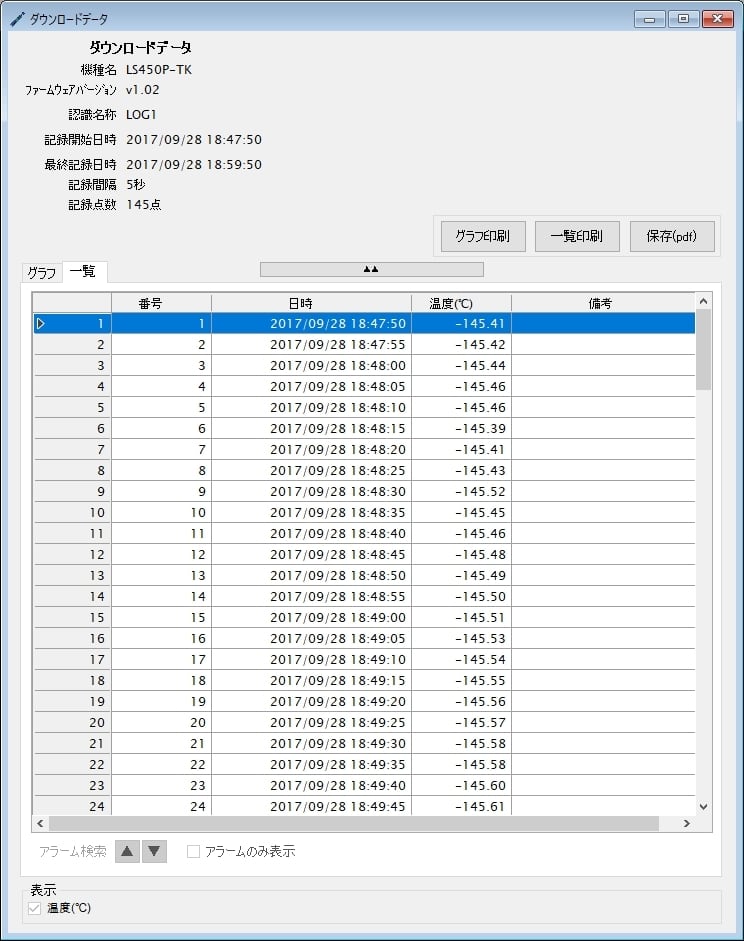Click date cell 2017/09/28 18:49:45
This screenshot has width=744, height=941.
click(x=311, y=806)
